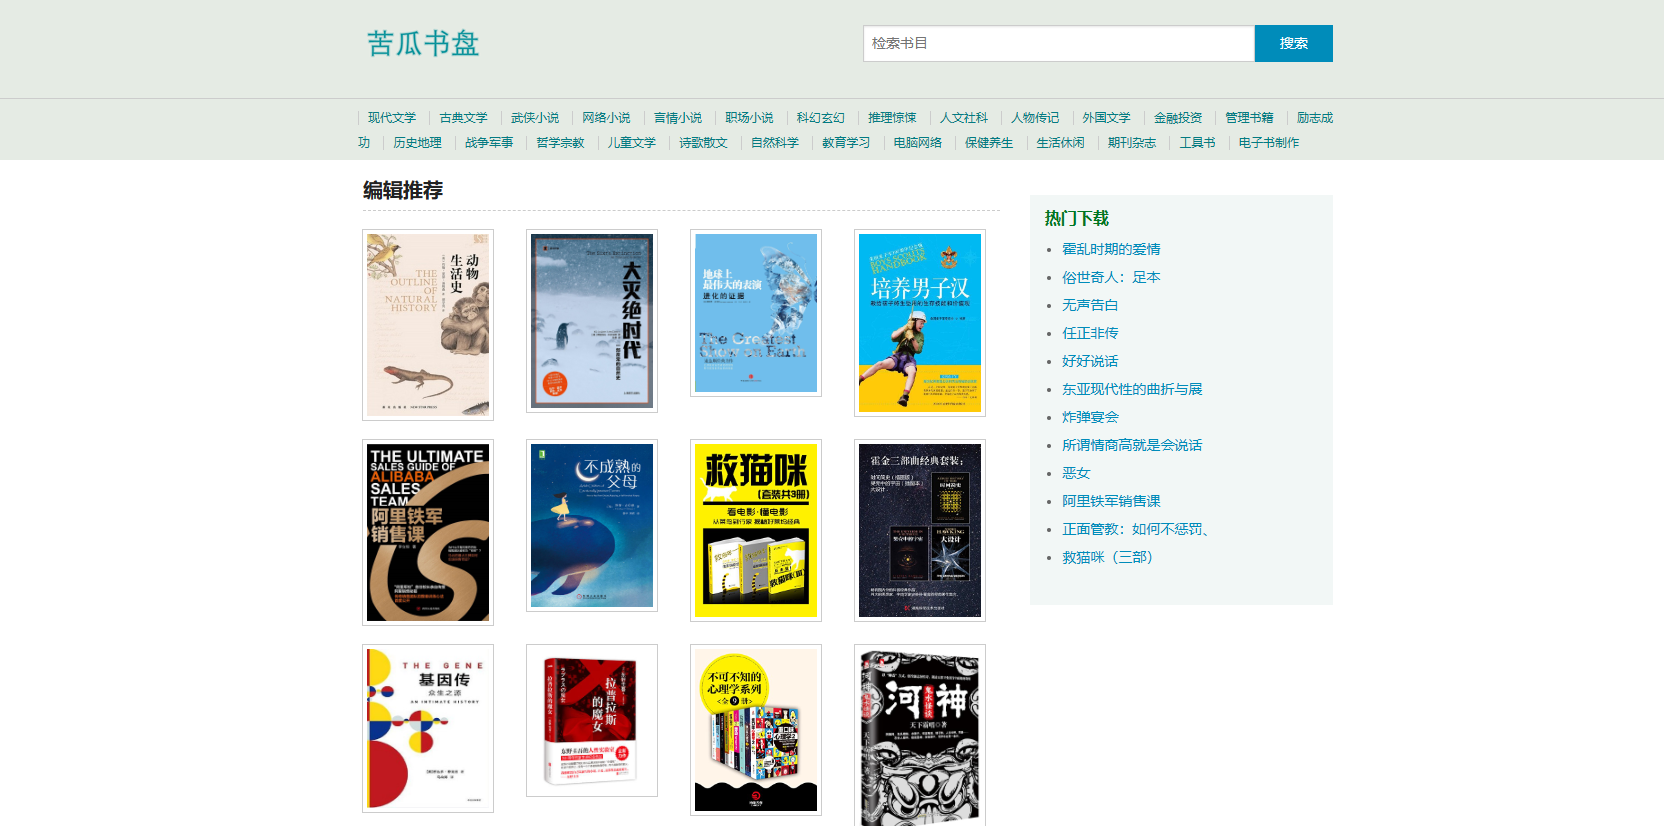Open the 金融投资 category
Screen dimensions: 1664x826
pos(1178,118)
